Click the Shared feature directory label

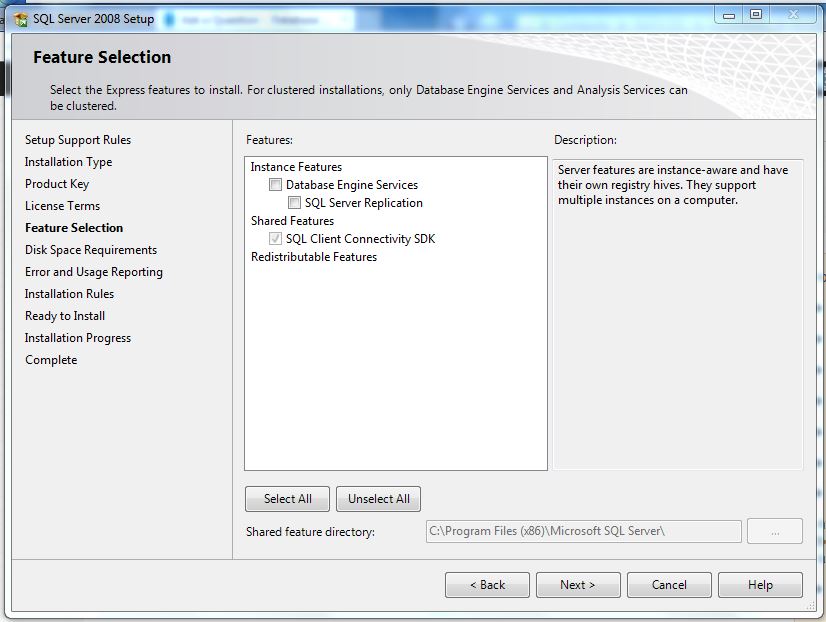tap(310, 532)
